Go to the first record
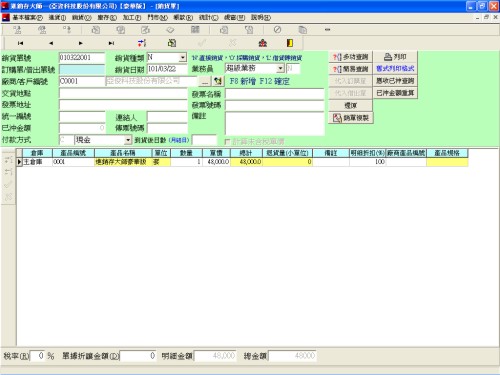The height and width of the screenshot is (375, 500). [20, 43]
